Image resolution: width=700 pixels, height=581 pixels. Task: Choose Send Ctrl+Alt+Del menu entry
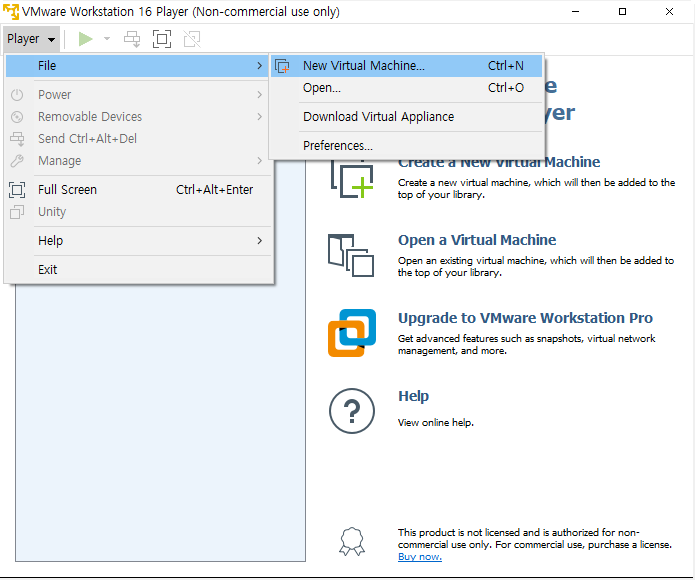[x=137, y=138]
